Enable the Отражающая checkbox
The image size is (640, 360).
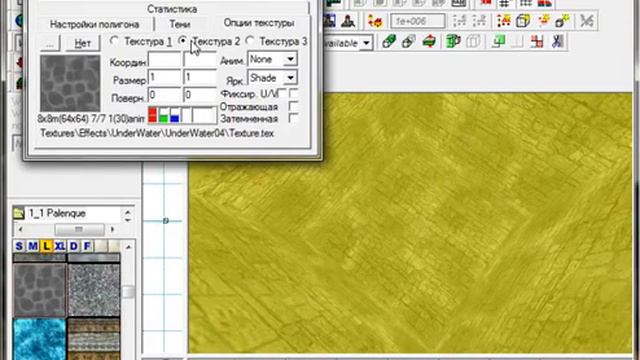pos(293,106)
